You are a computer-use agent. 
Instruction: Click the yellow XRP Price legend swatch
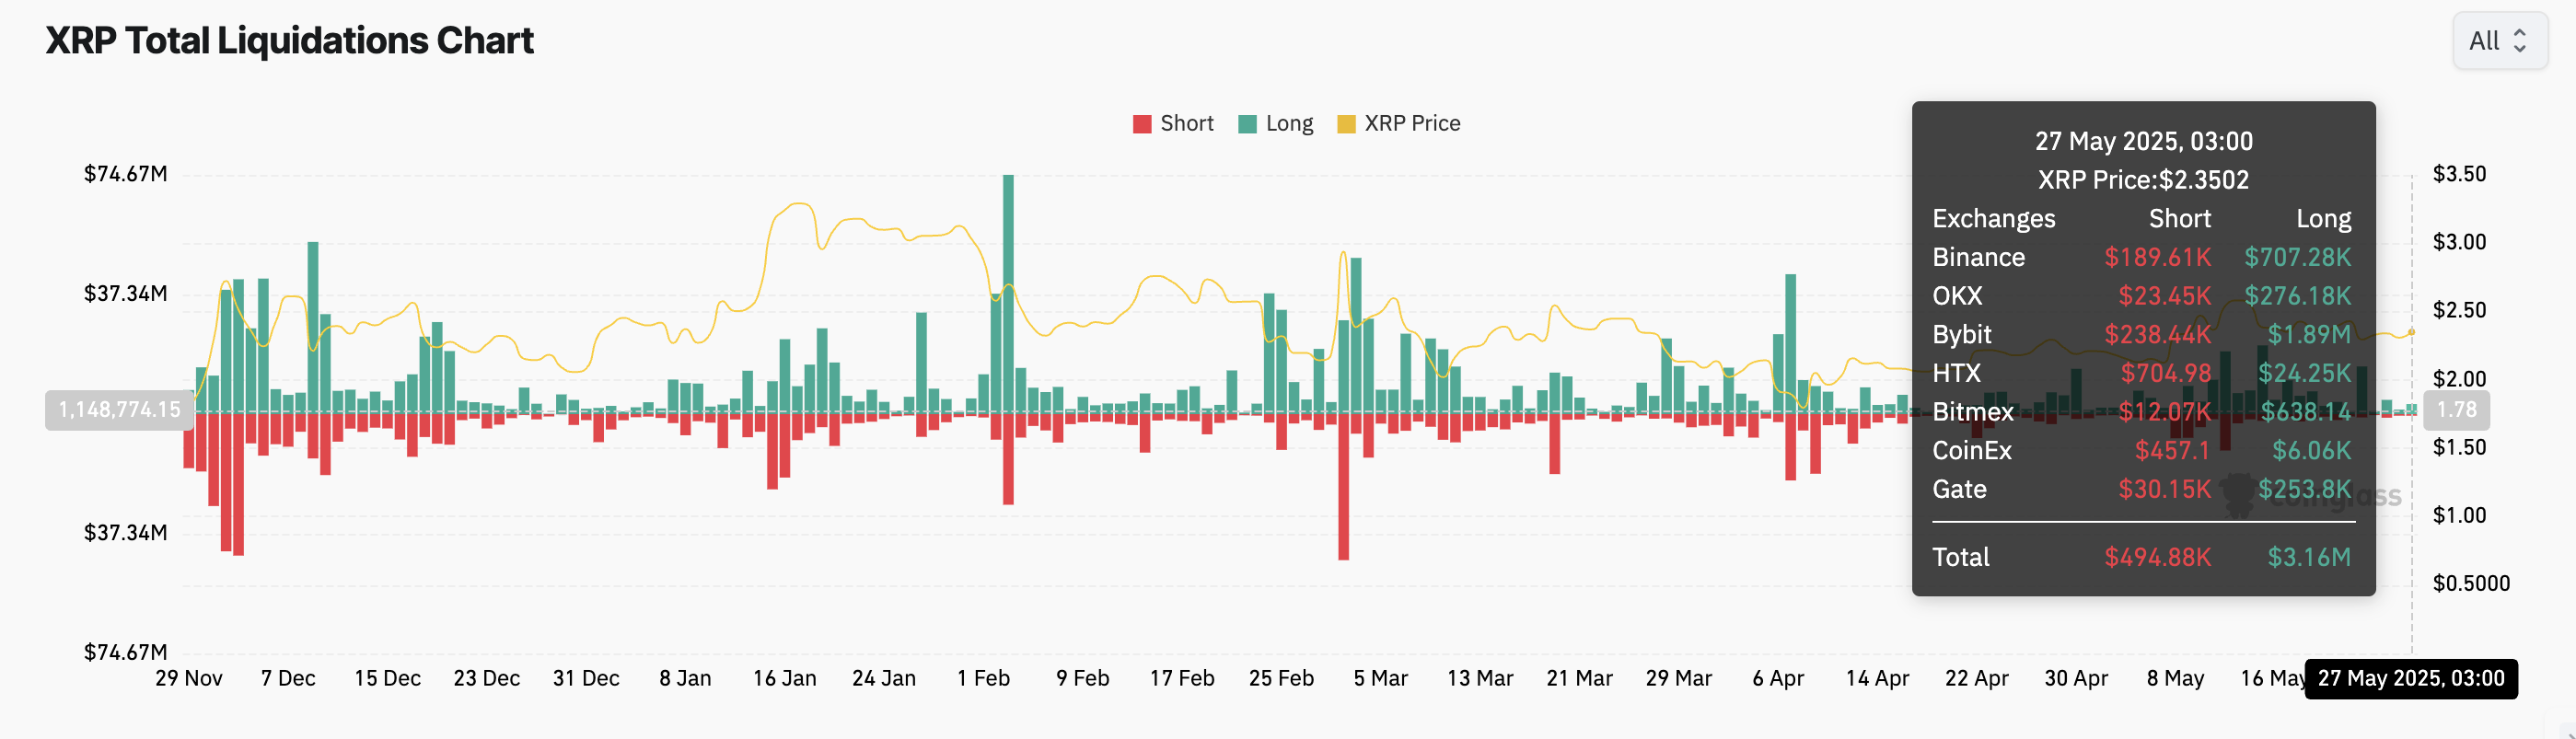click(x=1346, y=124)
